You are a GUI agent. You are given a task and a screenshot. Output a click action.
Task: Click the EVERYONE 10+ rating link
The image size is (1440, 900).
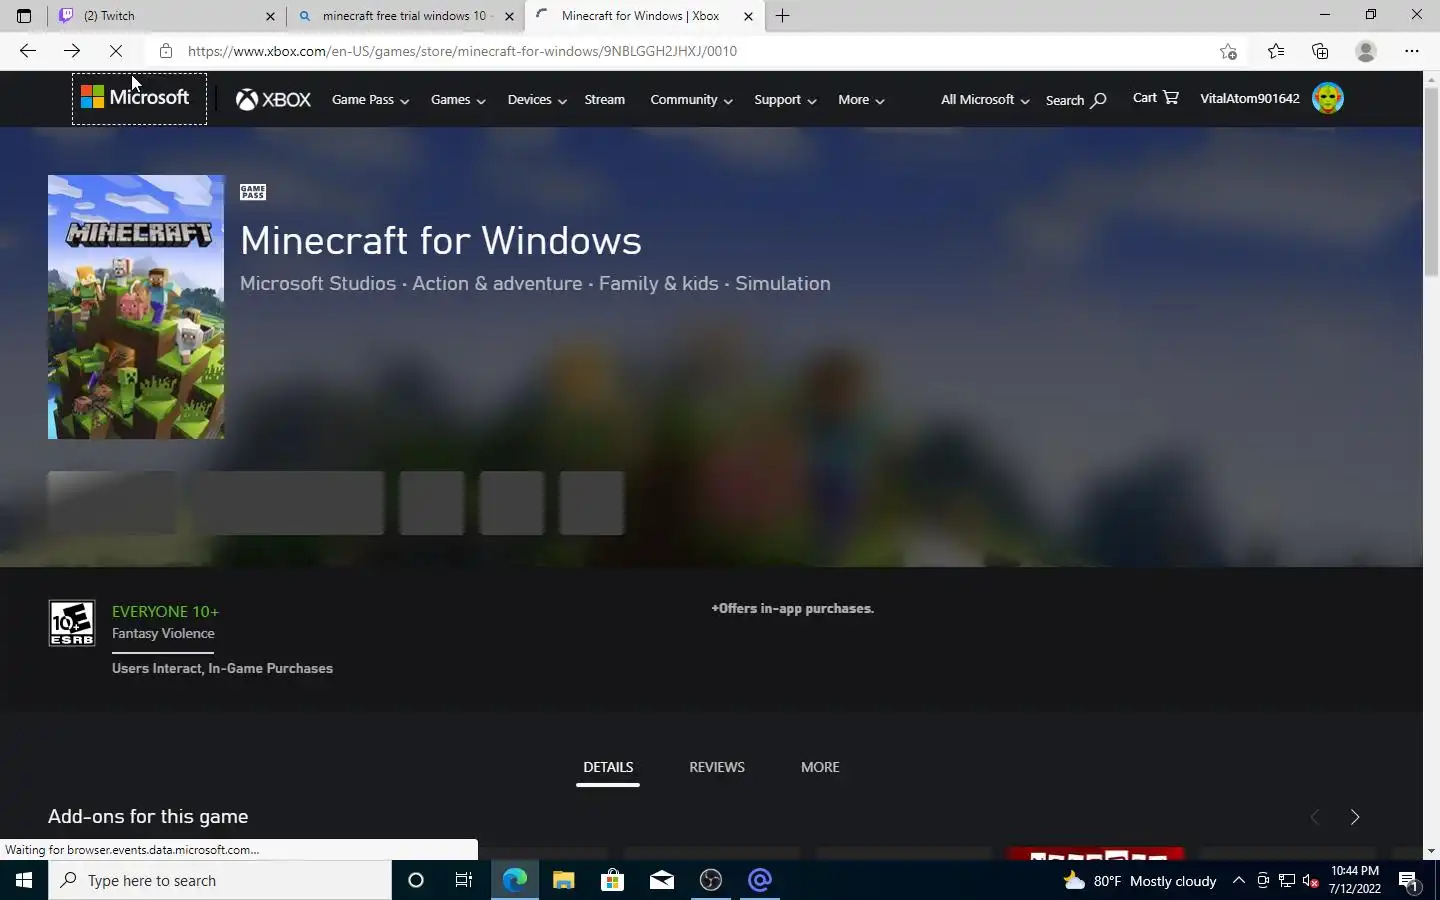(165, 611)
